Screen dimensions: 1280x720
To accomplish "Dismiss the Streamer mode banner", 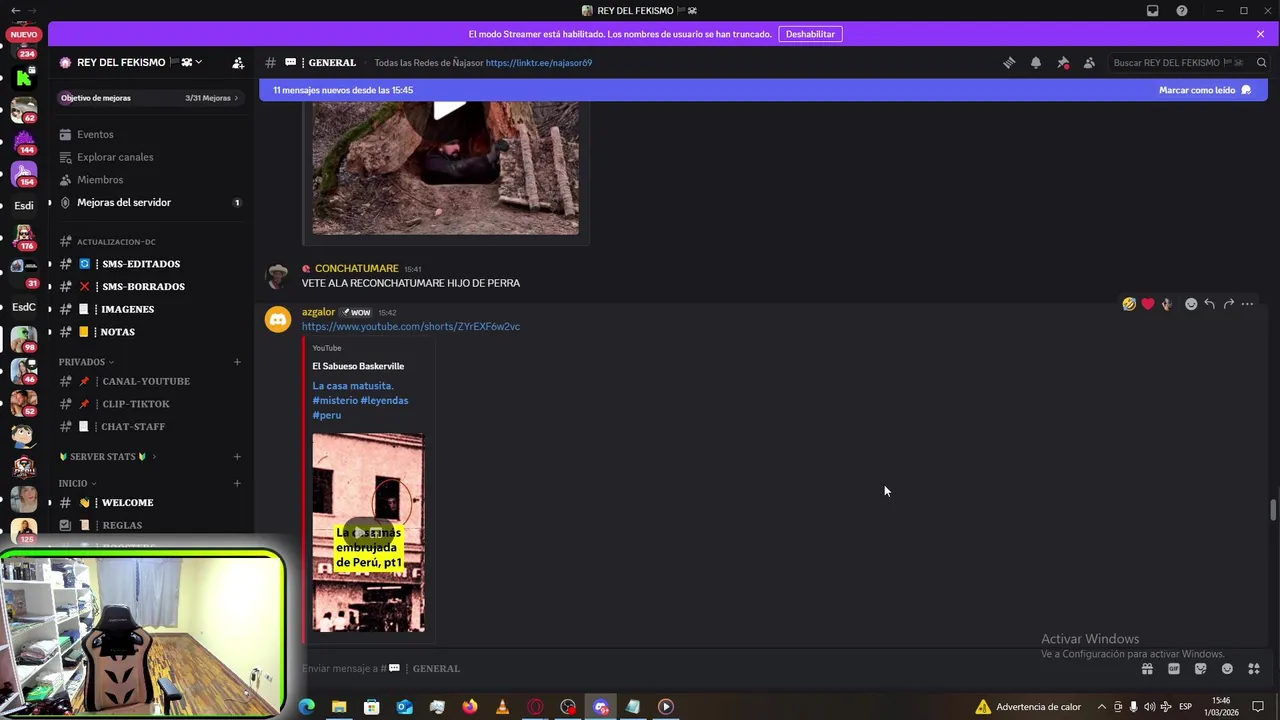I will (x=1260, y=34).
